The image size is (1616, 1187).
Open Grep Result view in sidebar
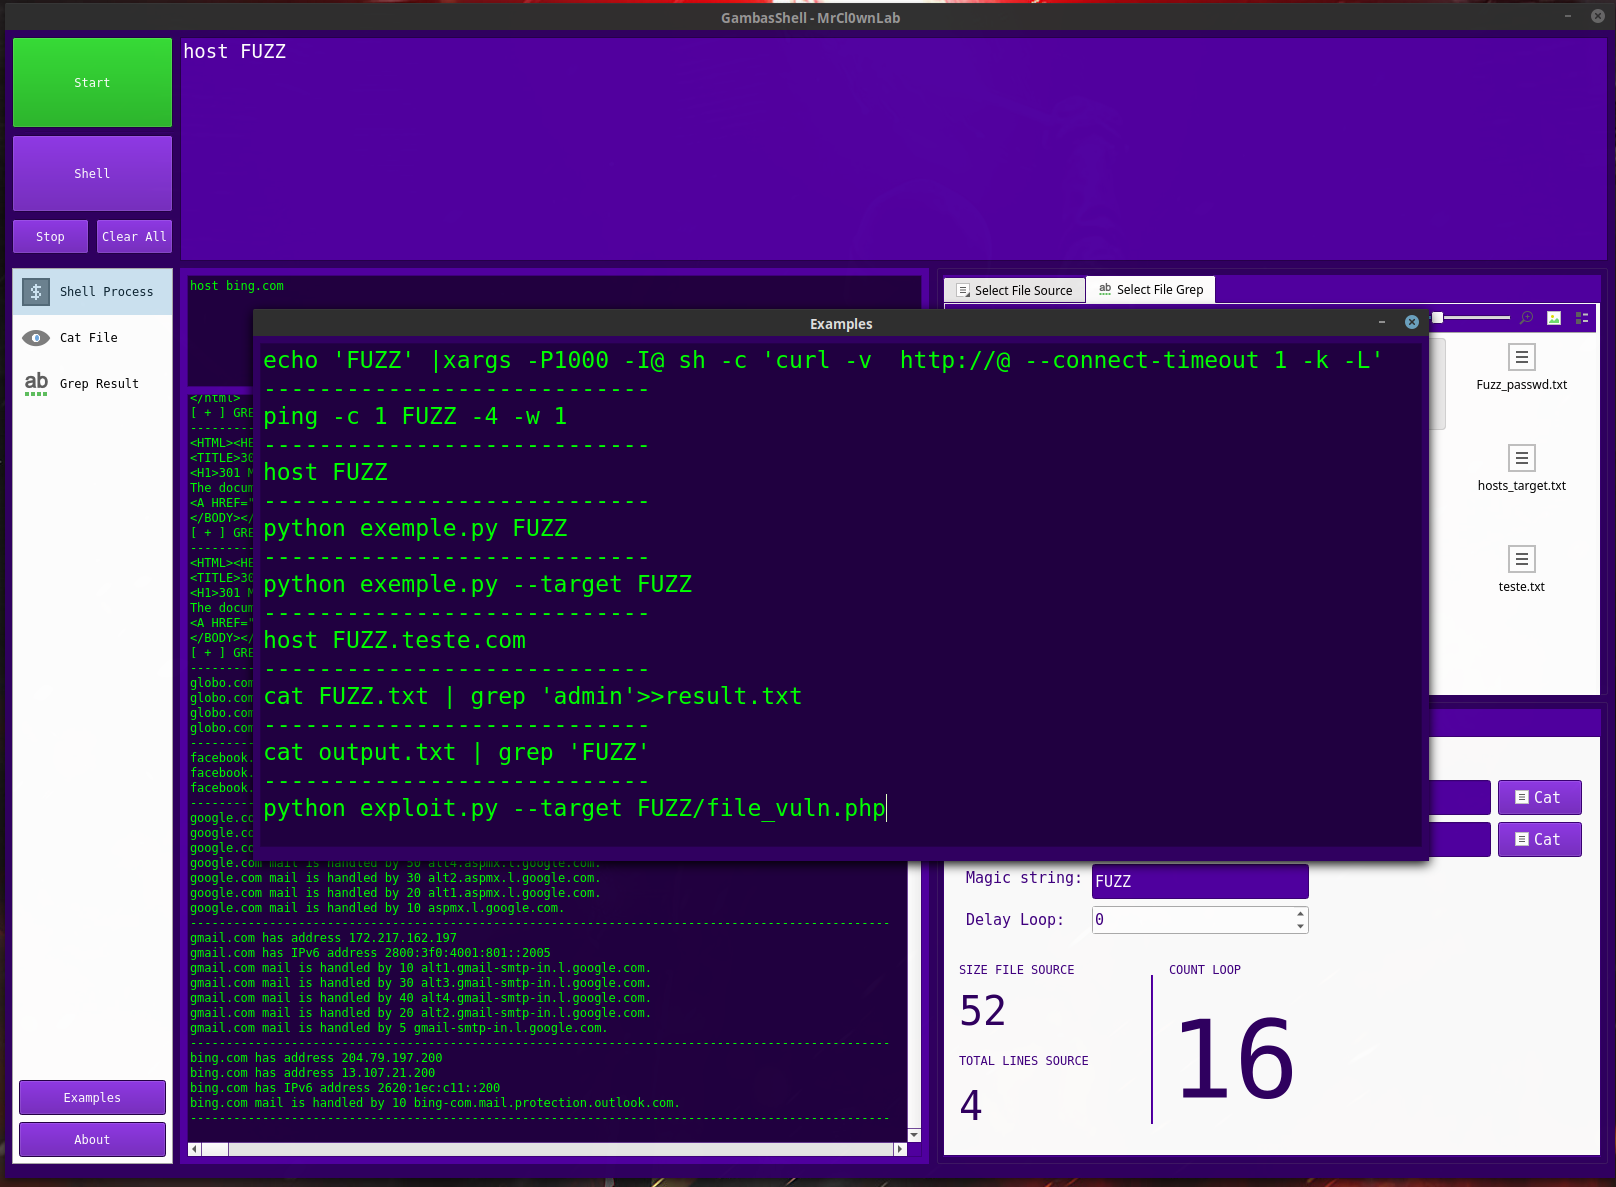(92, 384)
